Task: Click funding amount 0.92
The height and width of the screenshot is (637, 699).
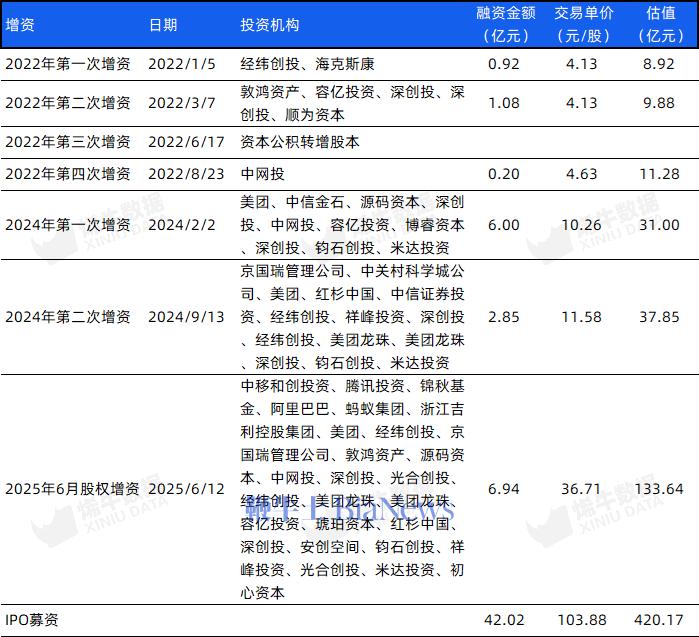Action: pyautogui.click(x=504, y=64)
